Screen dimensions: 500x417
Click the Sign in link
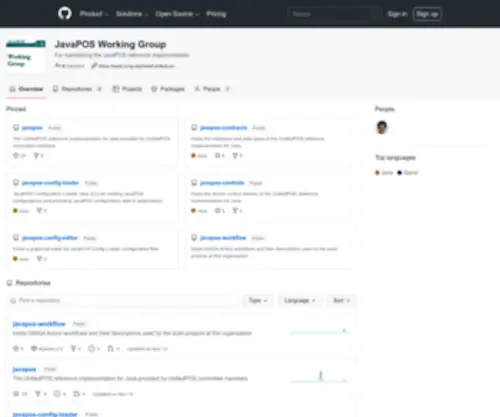click(397, 14)
